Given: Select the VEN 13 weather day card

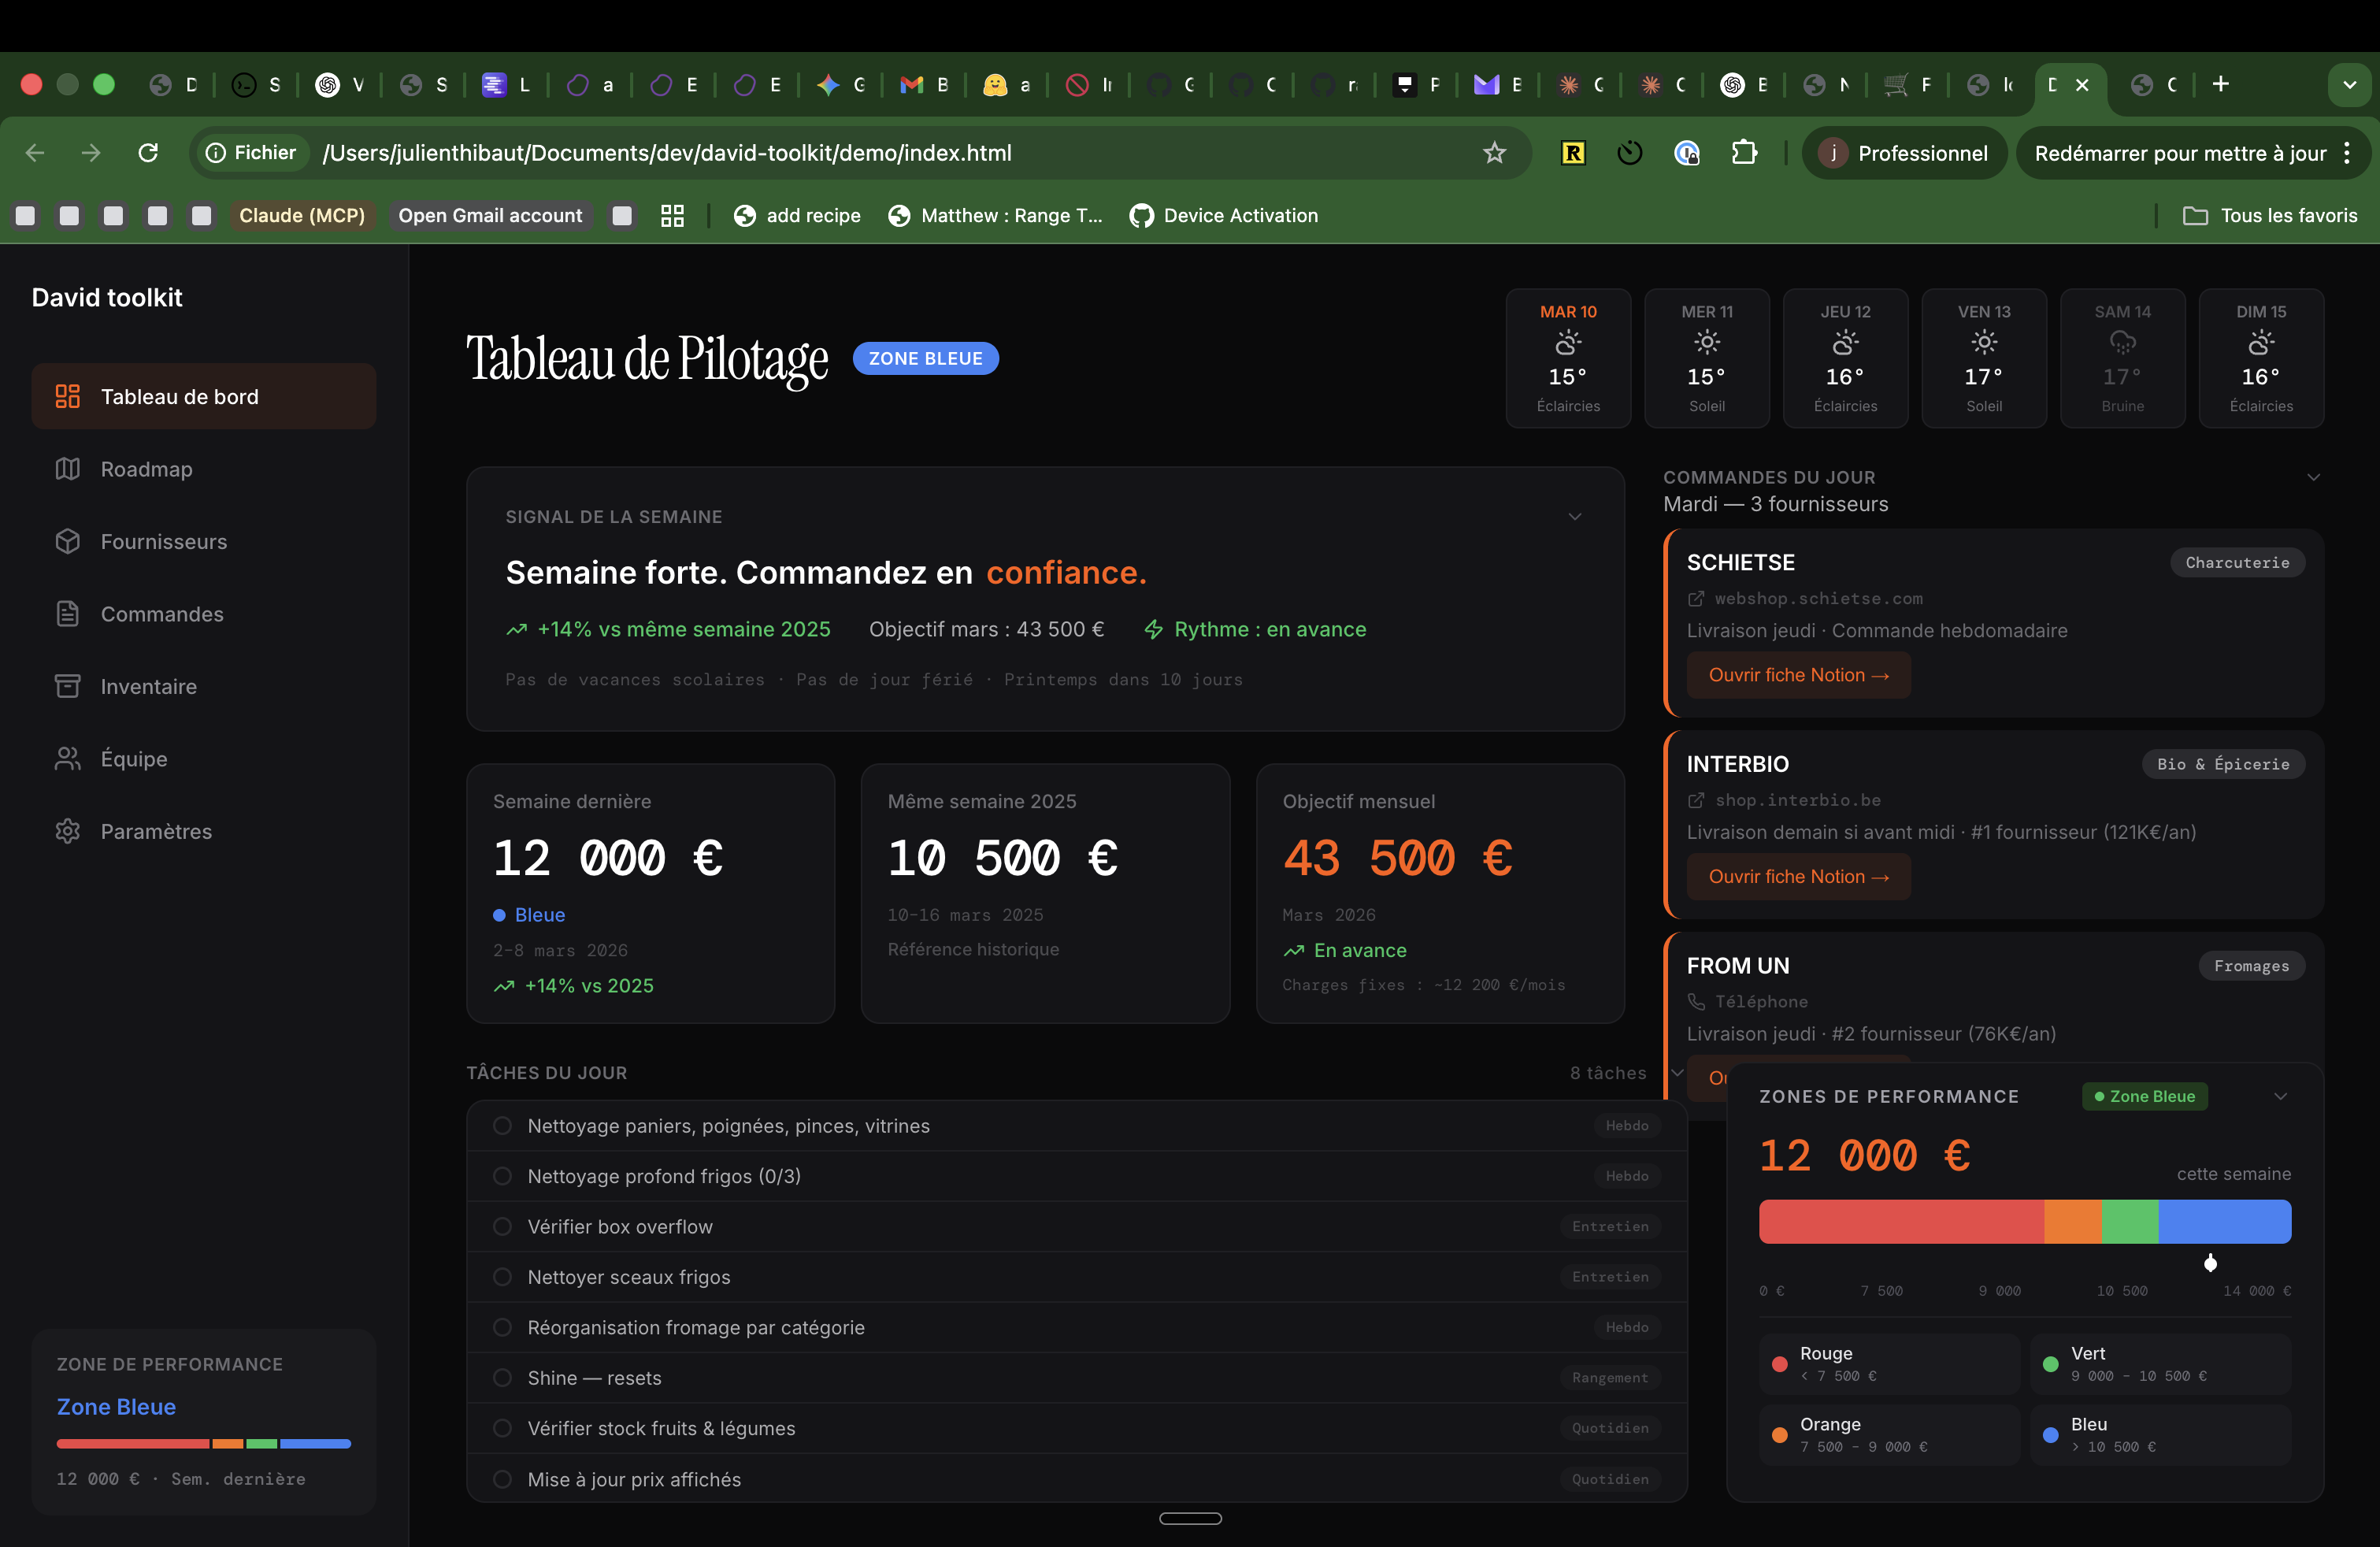Looking at the screenshot, I should (1983, 358).
